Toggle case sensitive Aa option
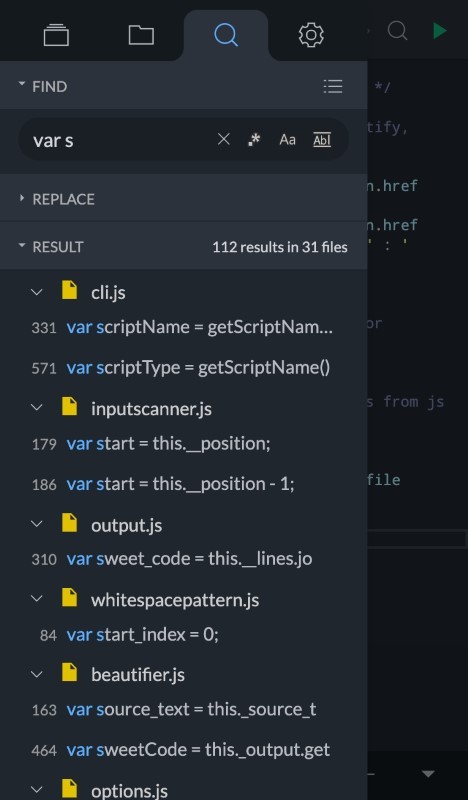Image resolution: width=468 pixels, height=800 pixels. [287, 139]
